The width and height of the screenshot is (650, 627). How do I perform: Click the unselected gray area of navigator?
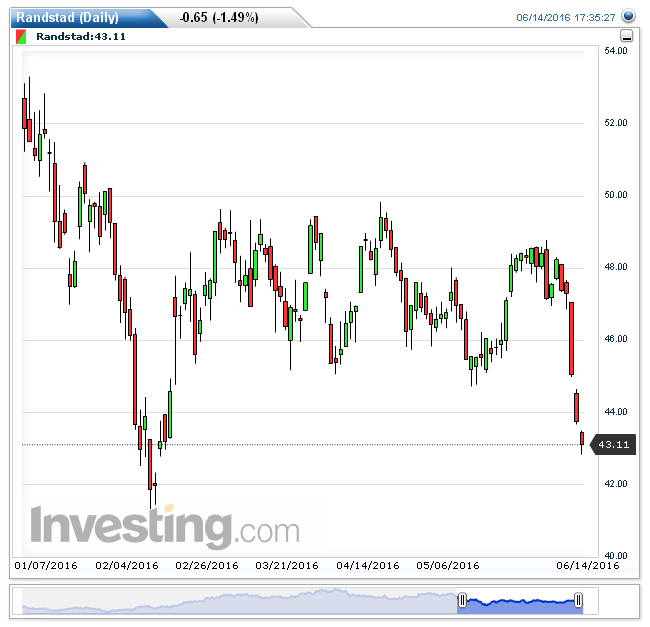coord(240,601)
